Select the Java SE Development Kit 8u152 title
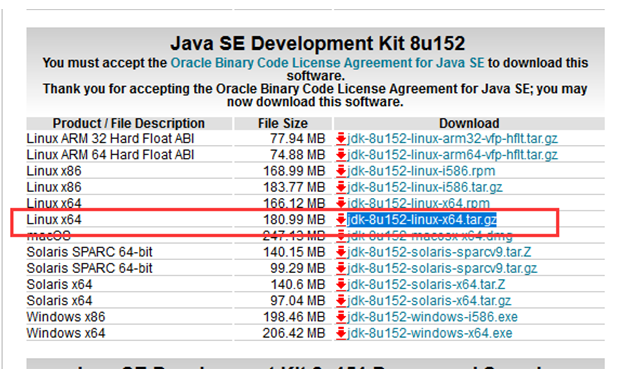Viewport: 622px width, 378px height. pyautogui.click(x=317, y=43)
